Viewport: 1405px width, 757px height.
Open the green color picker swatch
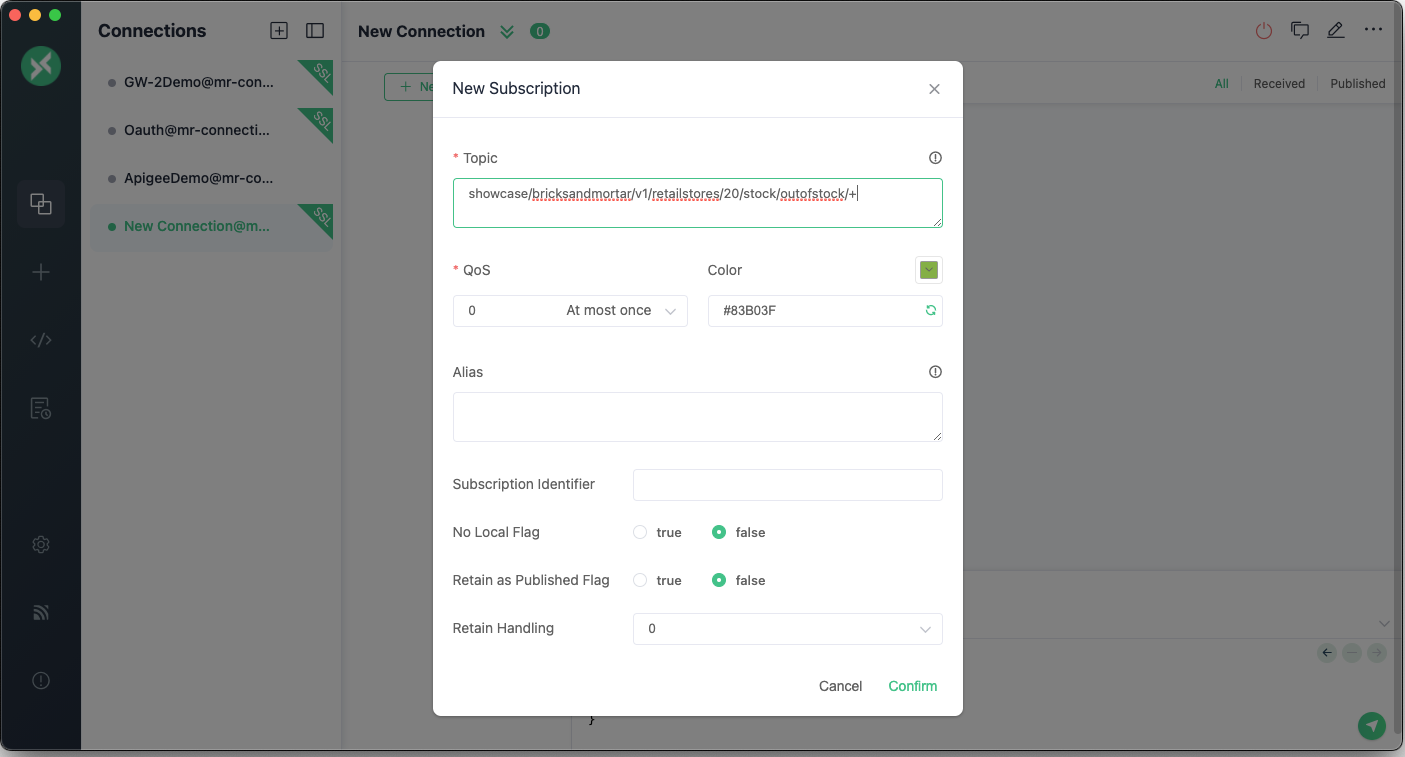(929, 270)
